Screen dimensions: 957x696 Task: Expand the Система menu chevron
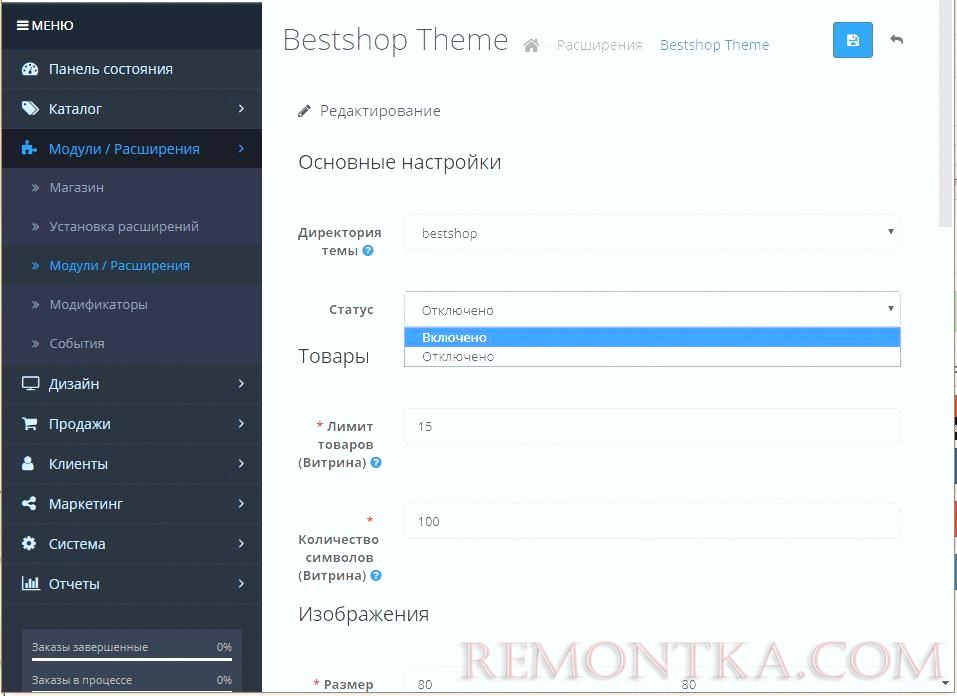tap(241, 543)
